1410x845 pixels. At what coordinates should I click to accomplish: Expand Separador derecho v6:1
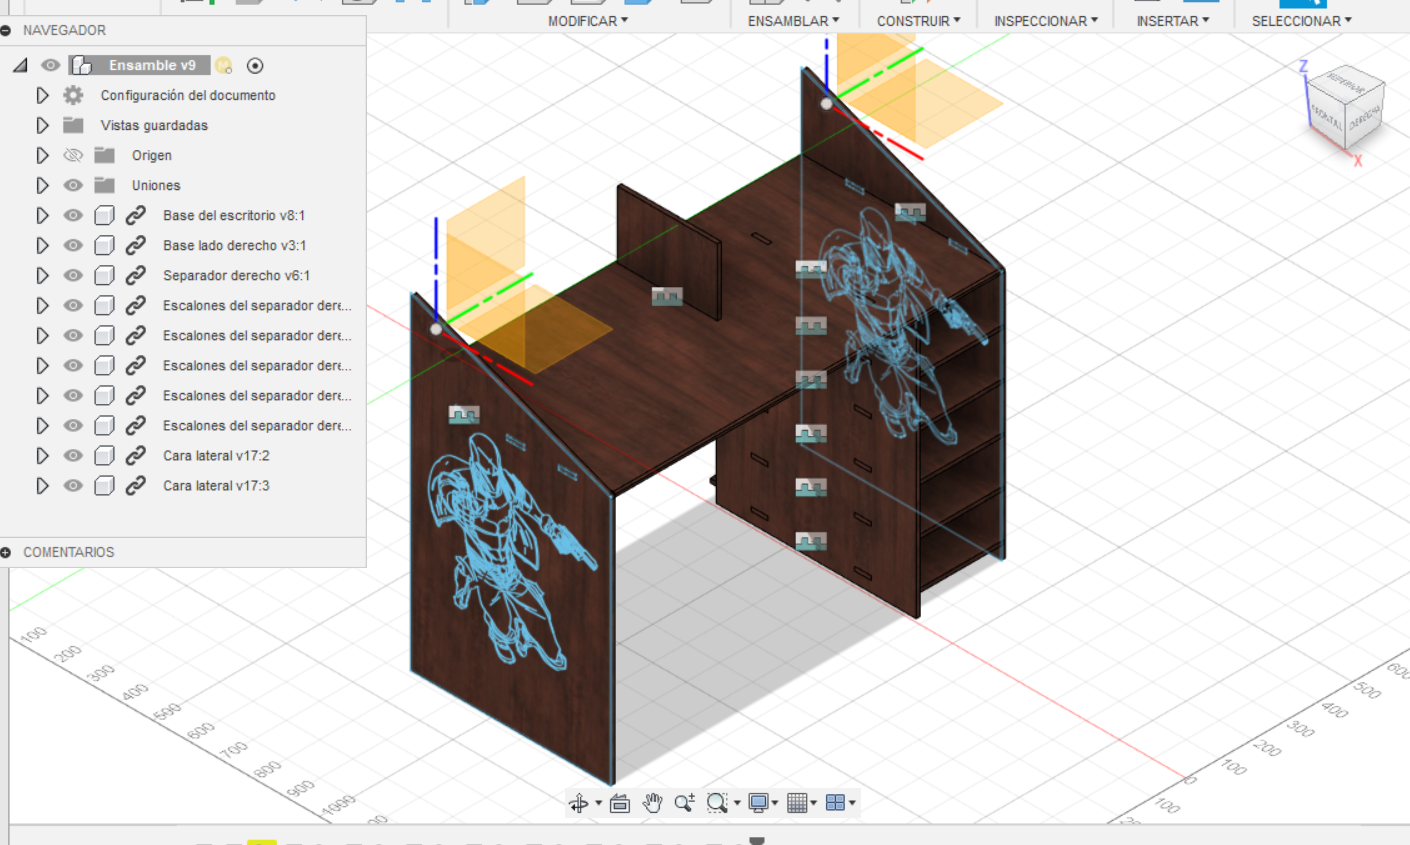tap(42, 275)
